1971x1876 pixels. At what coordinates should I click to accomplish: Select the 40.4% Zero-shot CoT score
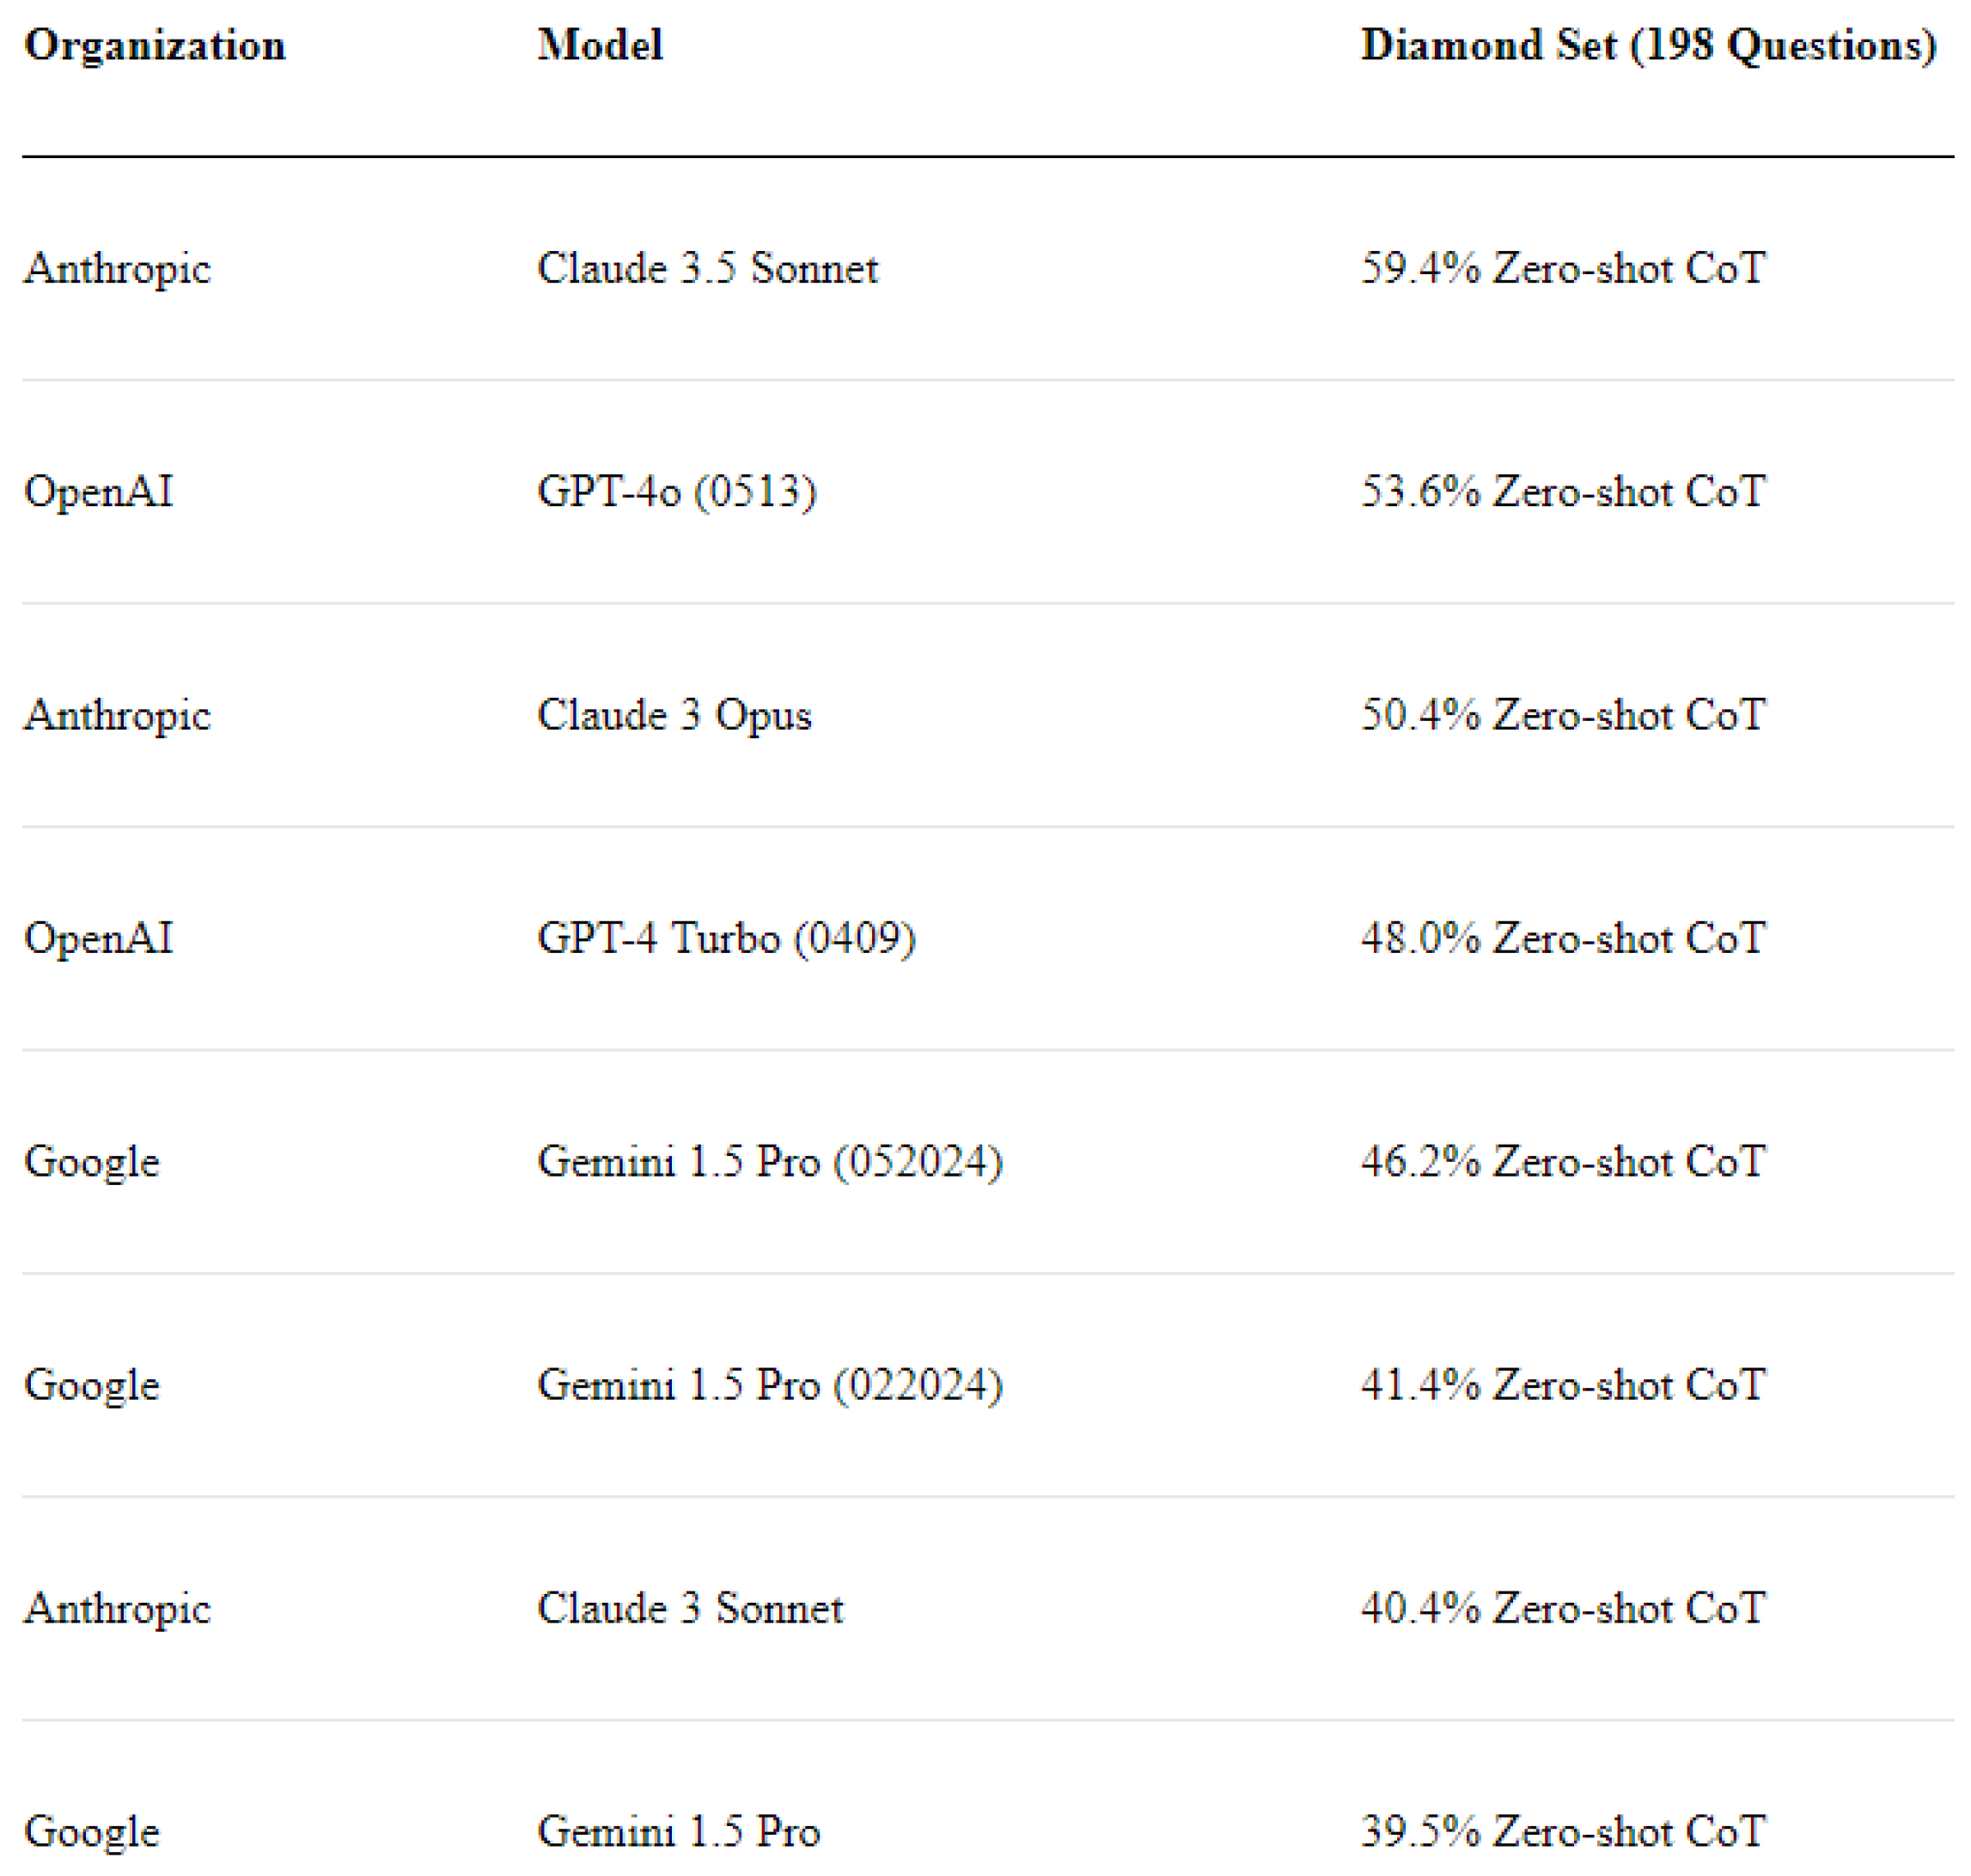tap(1562, 1607)
